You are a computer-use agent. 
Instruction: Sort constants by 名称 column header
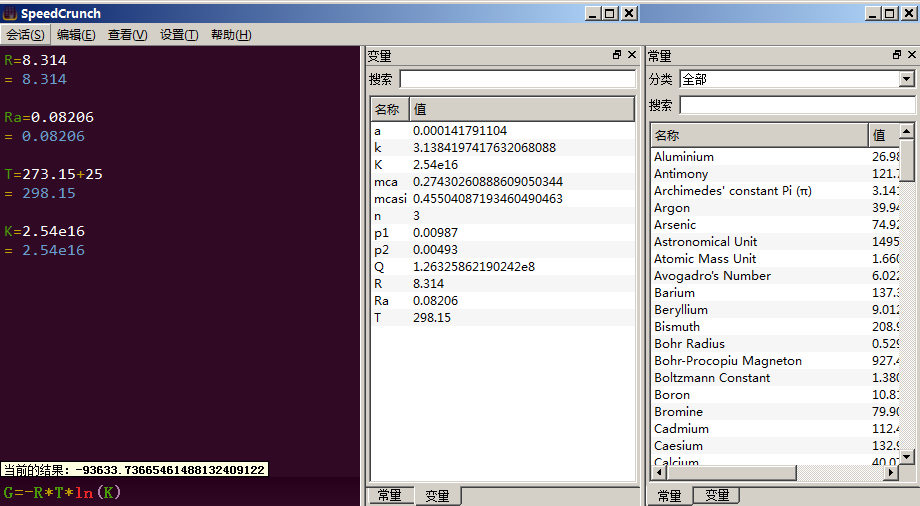point(759,136)
